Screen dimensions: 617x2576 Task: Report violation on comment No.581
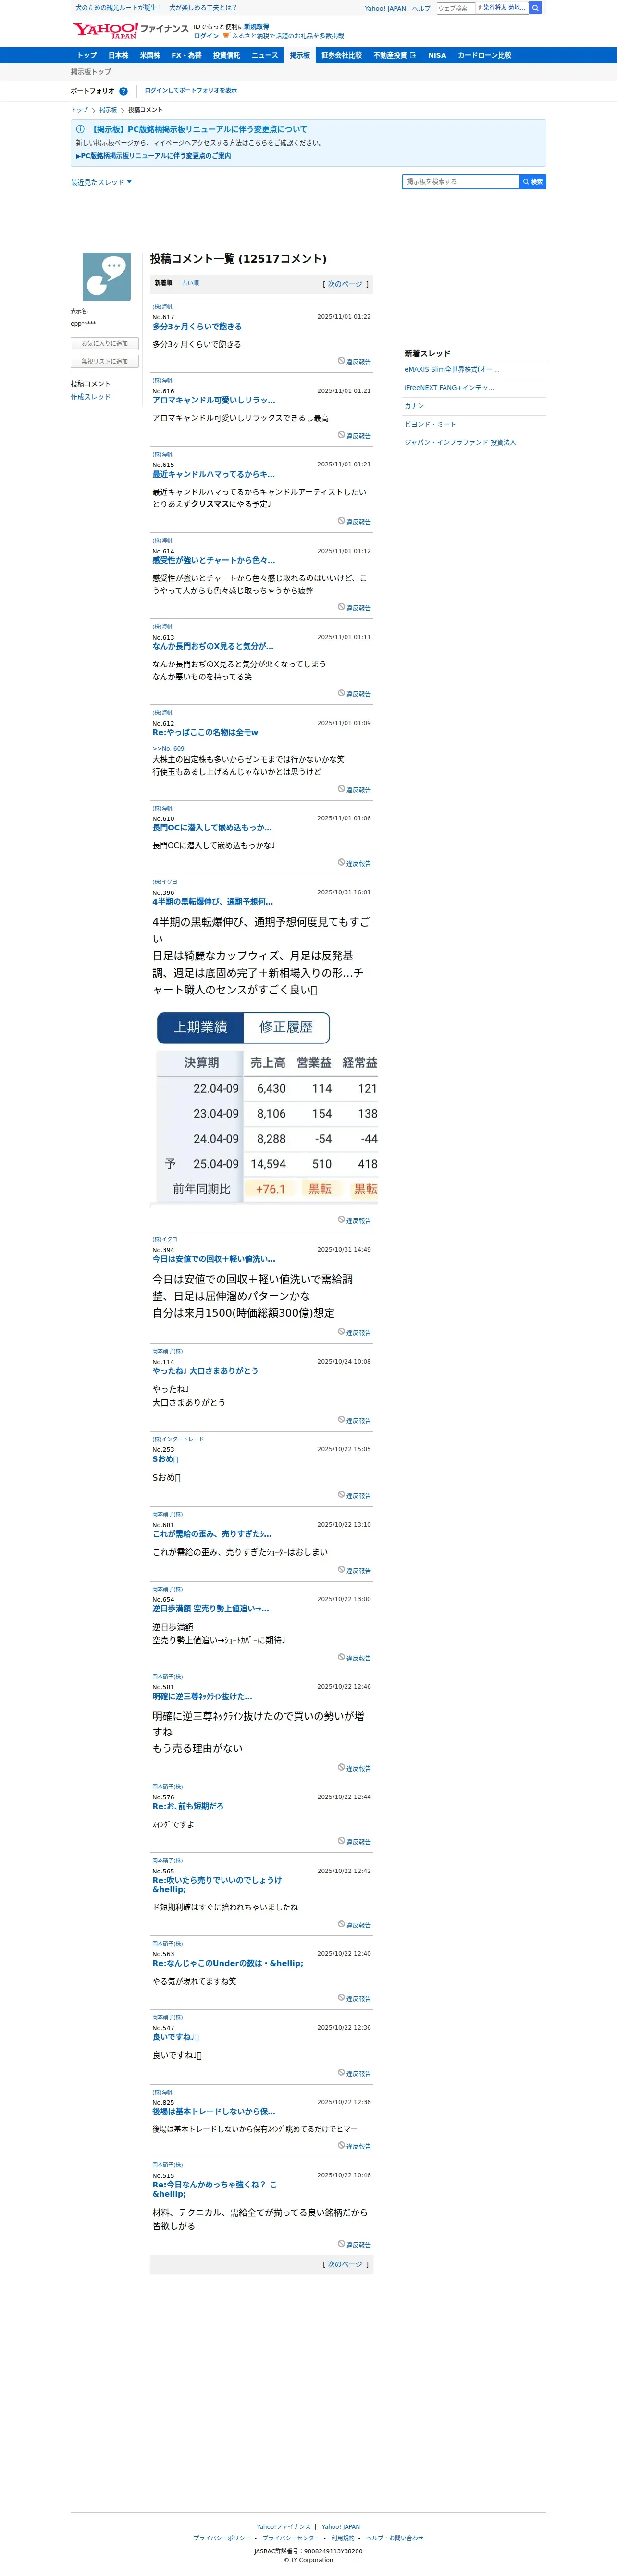[354, 1768]
